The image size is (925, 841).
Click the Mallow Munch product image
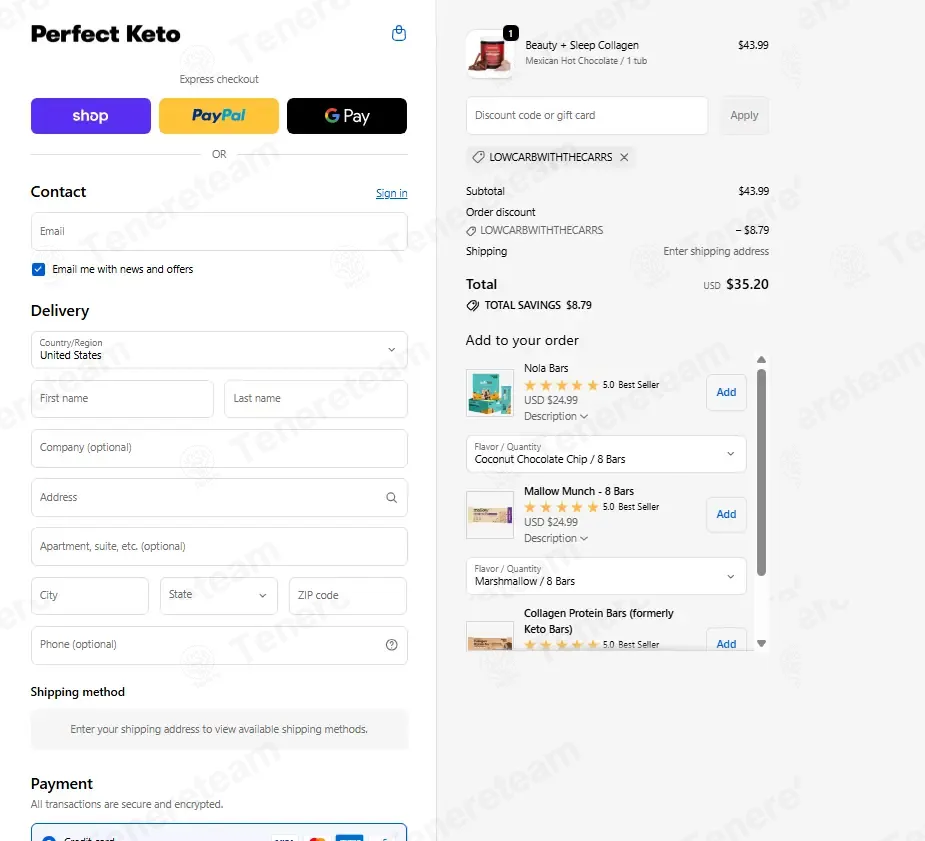pyautogui.click(x=490, y=515)
